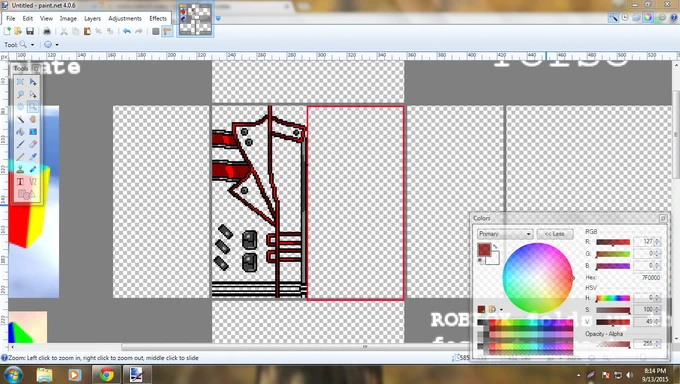Screen dimensions: 680x384
Task: Click the R value input field
Action: coord(644,242)
